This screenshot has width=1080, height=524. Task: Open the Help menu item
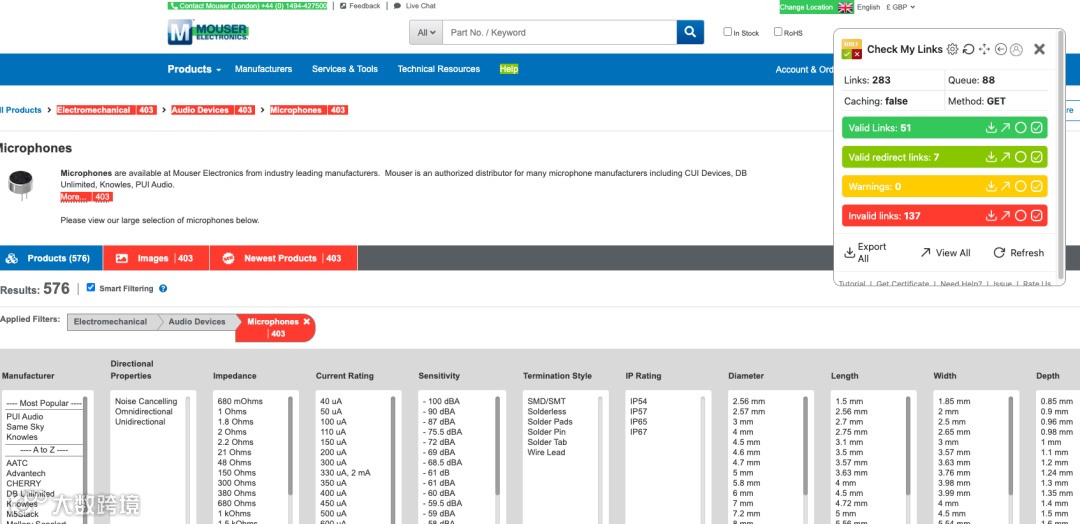pyautogui.click(x=509, y=69)
